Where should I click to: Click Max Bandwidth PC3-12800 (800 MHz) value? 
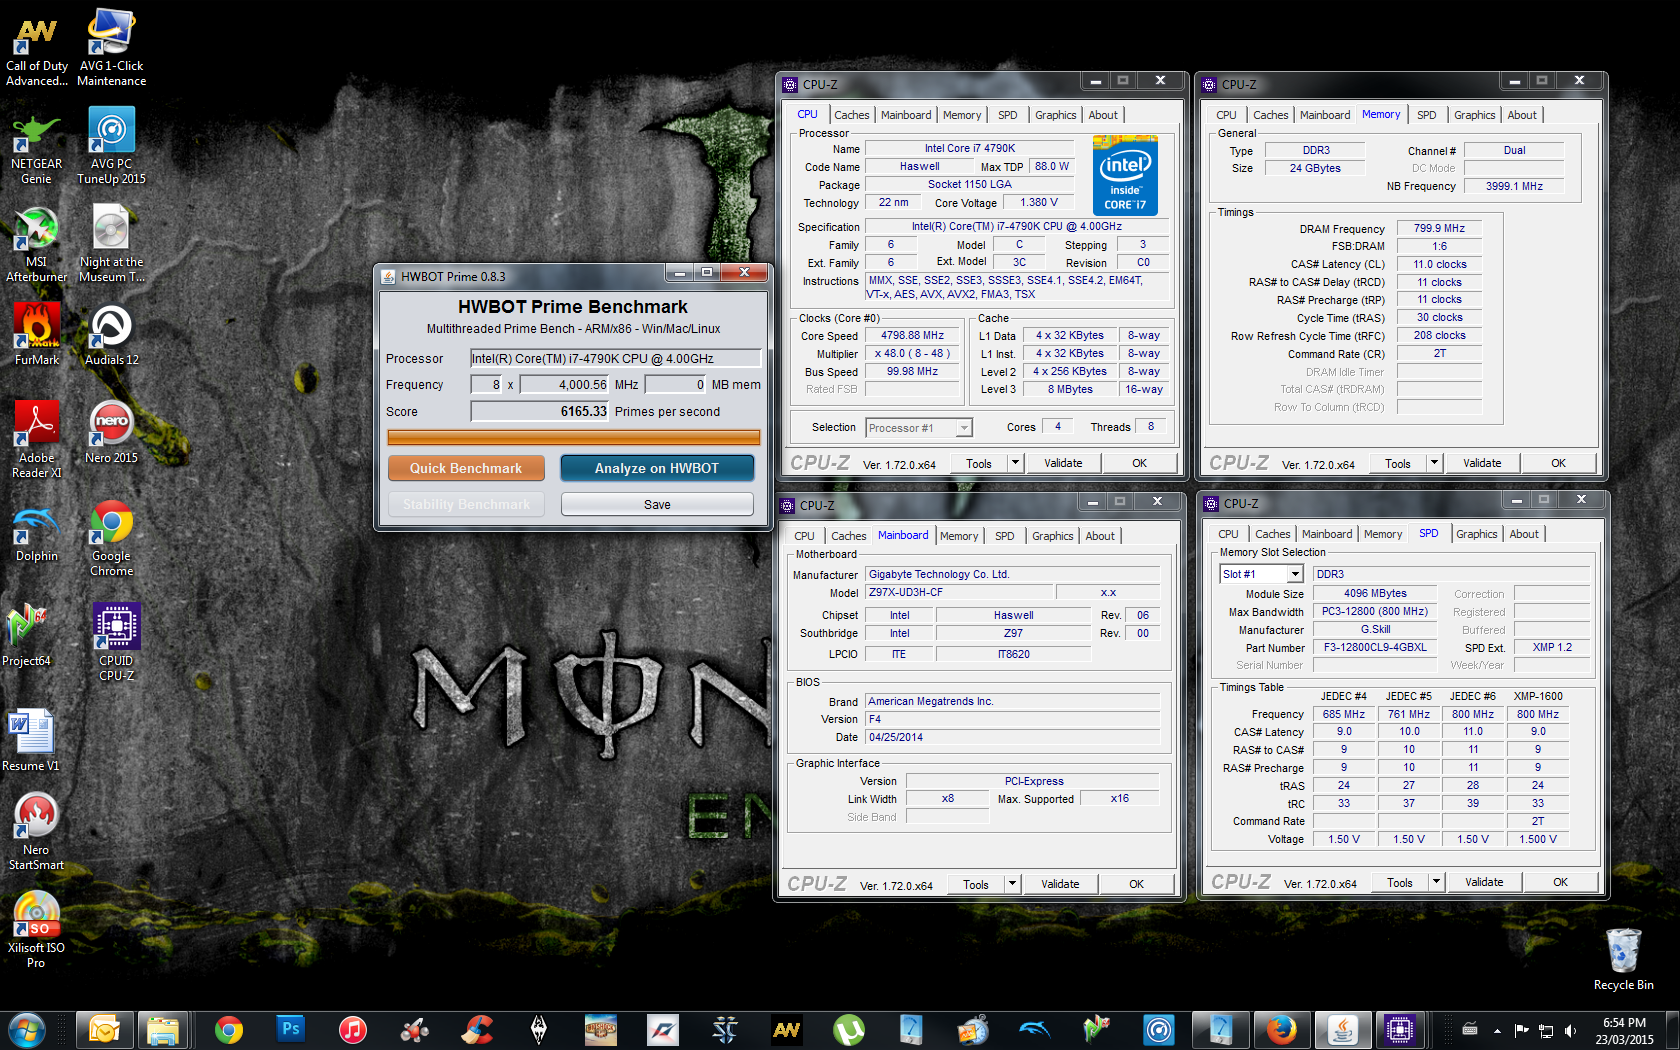point(1375,611)
